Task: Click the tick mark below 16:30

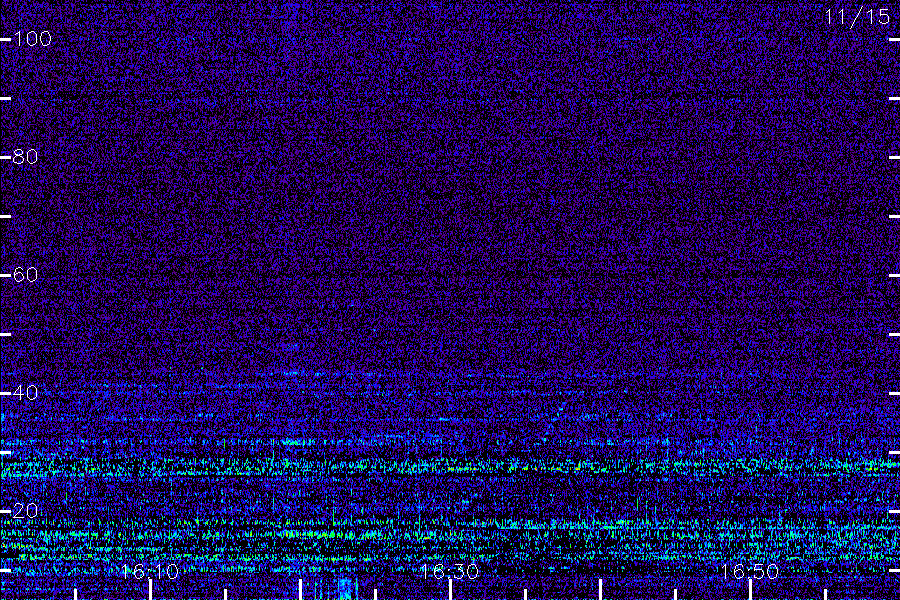Action: [451, 590]
